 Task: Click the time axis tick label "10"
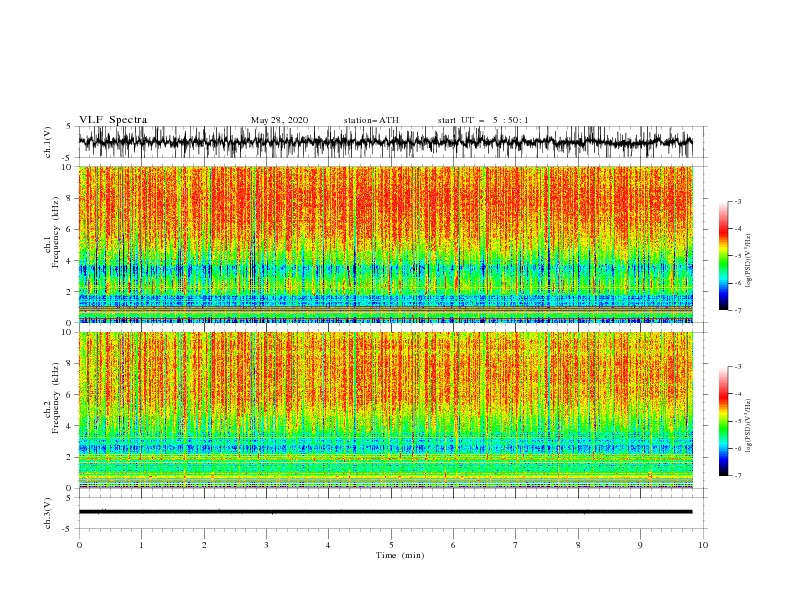click(703, 545)
